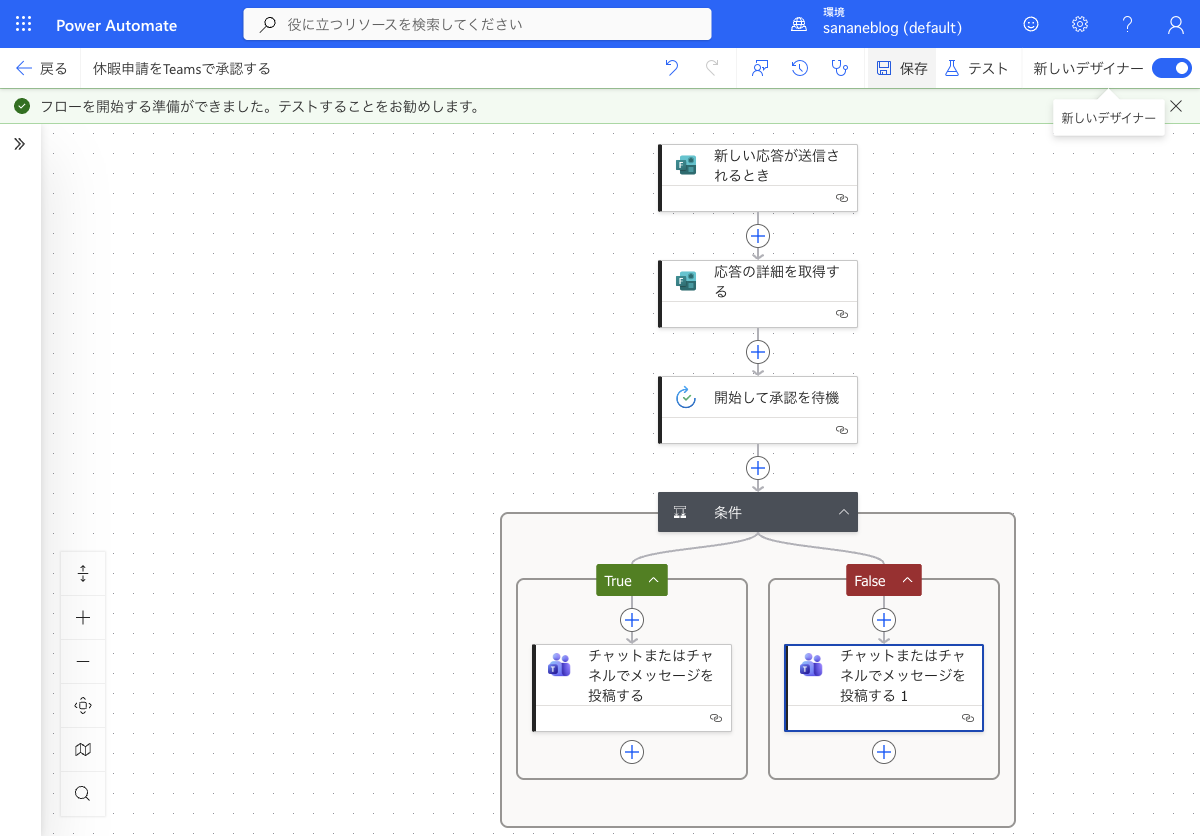Save the flow with 保存
This screenshot has width=1200, height=836.
902,68
